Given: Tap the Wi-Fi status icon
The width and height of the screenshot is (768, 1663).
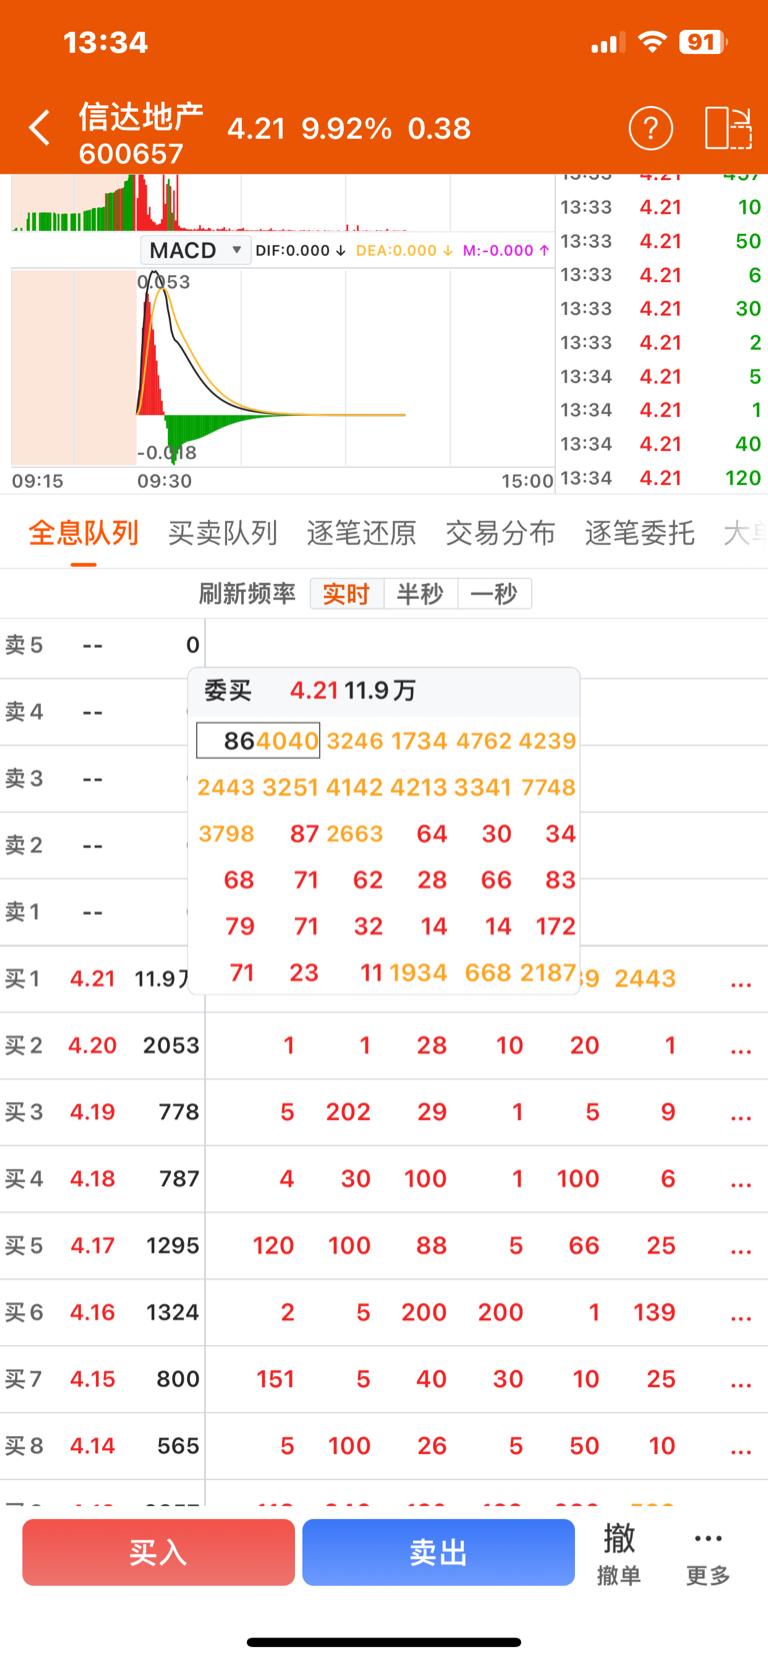Looking at the screenshot, I should (x=652, y=42).
